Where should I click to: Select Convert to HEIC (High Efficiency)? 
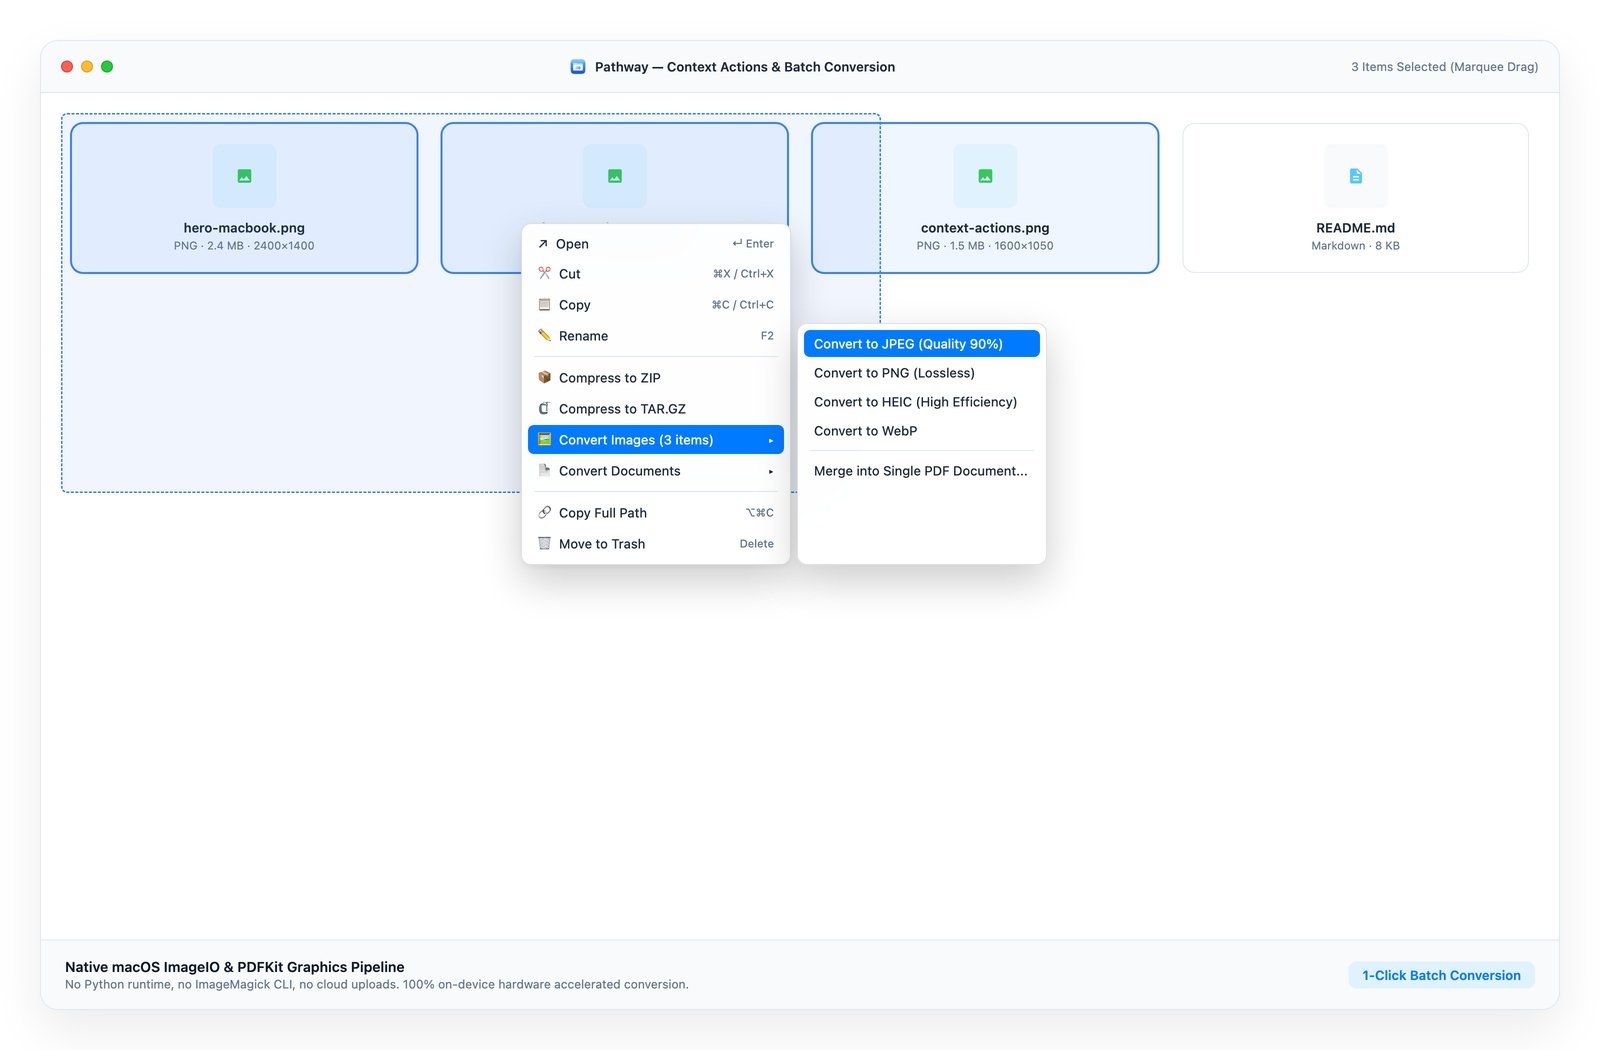[921, 402]
